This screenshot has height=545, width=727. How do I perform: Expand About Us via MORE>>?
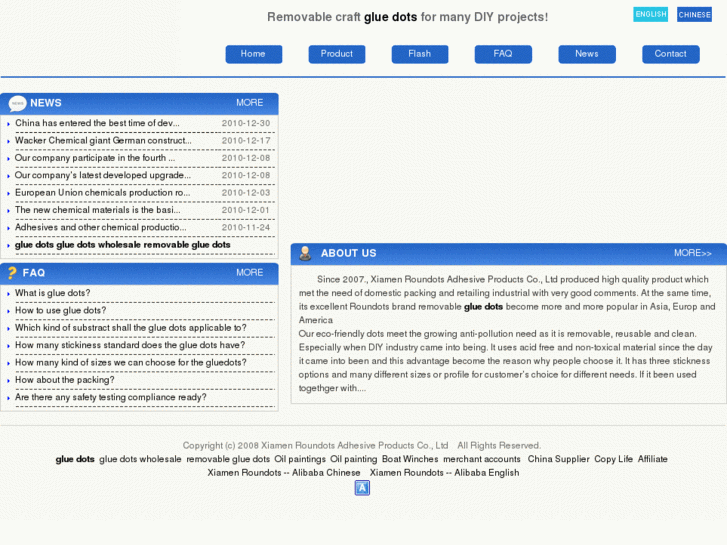coord(693,253)
